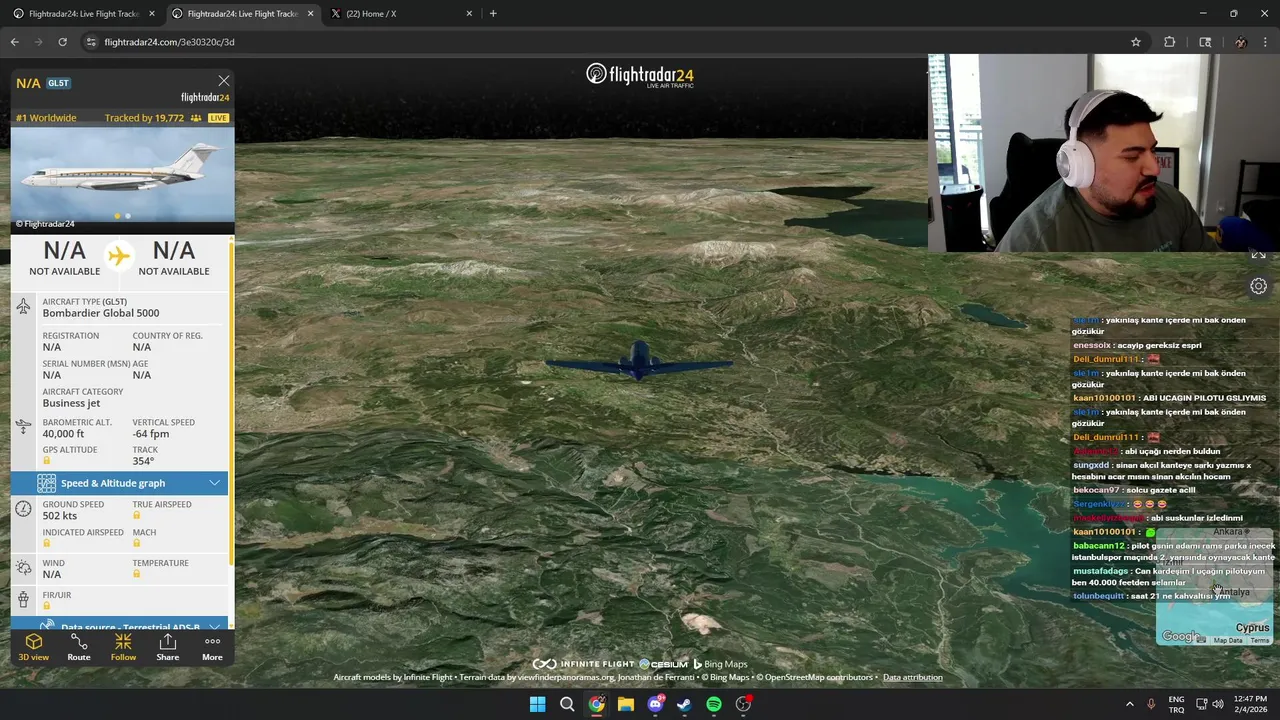
Task: Open the Chrome profile avatar
Action: tap(1240, 42)
